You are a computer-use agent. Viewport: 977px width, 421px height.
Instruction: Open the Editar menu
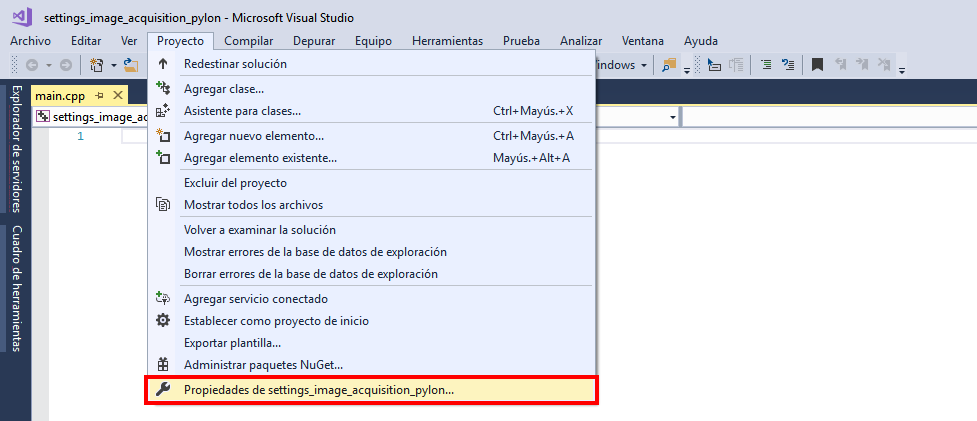pyautogui.click(x=86, y=41)
